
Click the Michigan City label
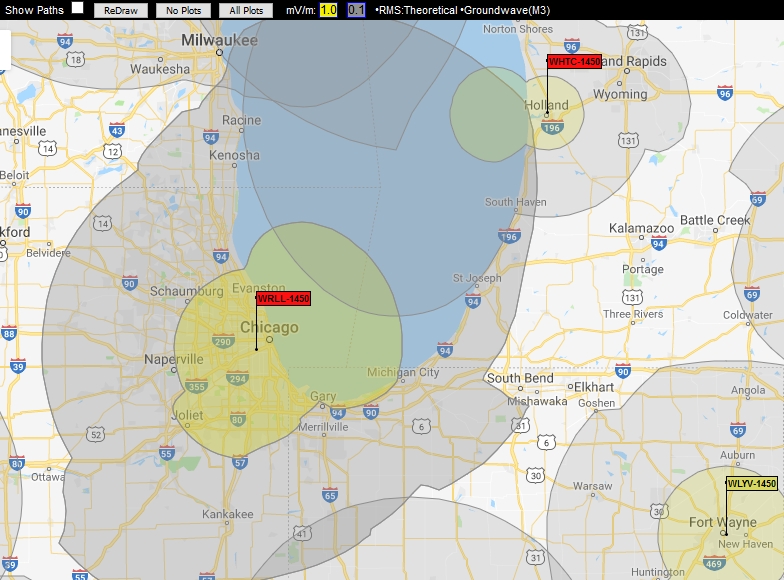pos(403,372)
